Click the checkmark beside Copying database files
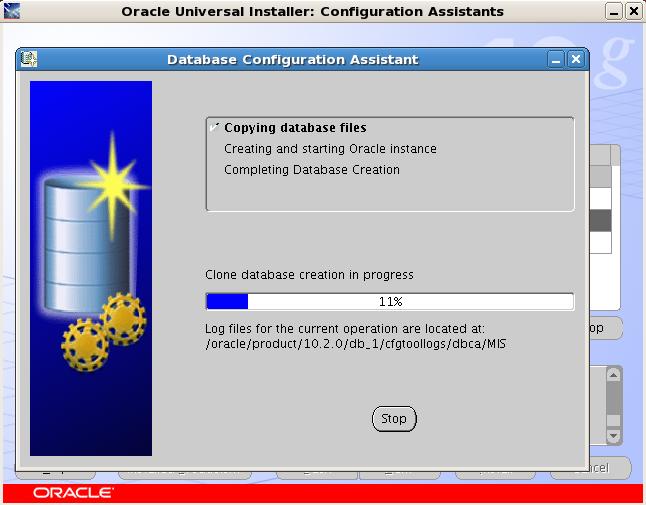The width and height of the screenshot is (646, 505). [214, 127]
